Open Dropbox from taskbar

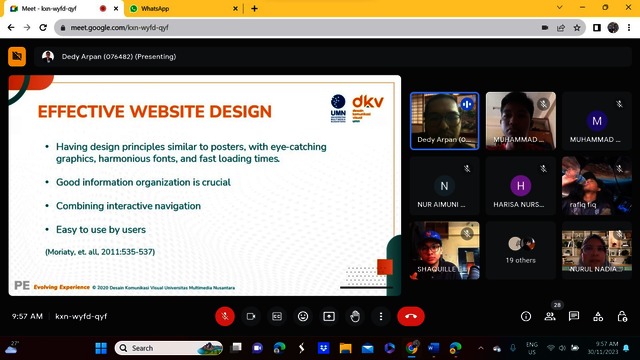point(324,348)
